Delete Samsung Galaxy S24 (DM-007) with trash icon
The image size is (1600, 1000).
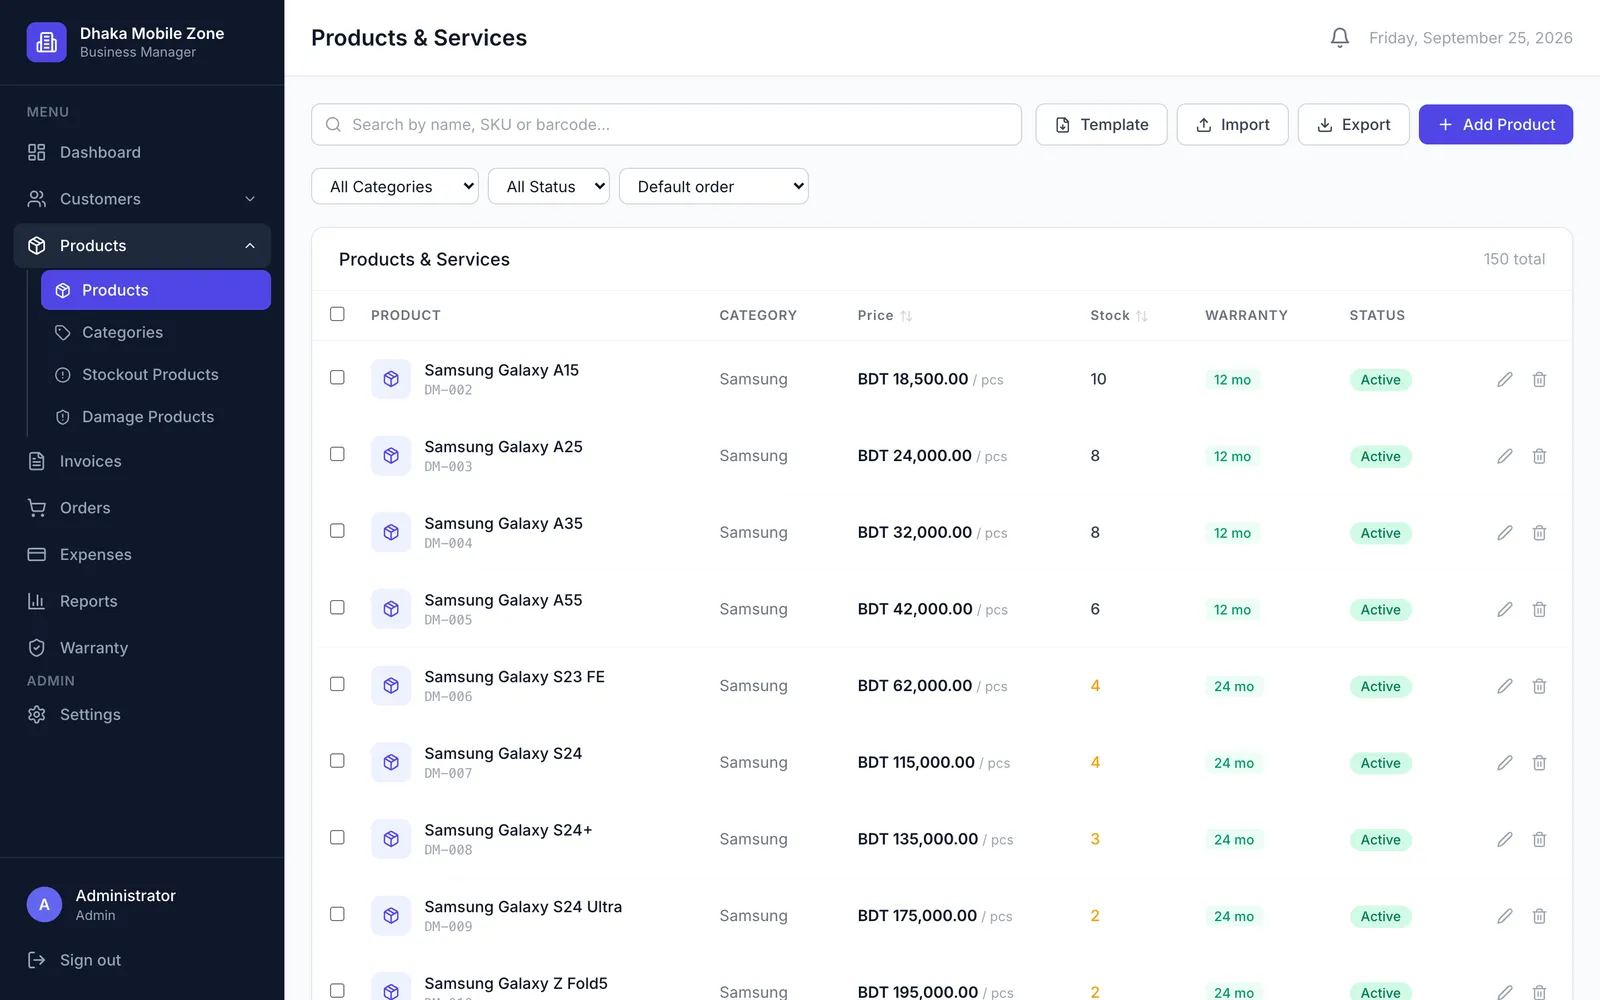(x=1540, y=763)
